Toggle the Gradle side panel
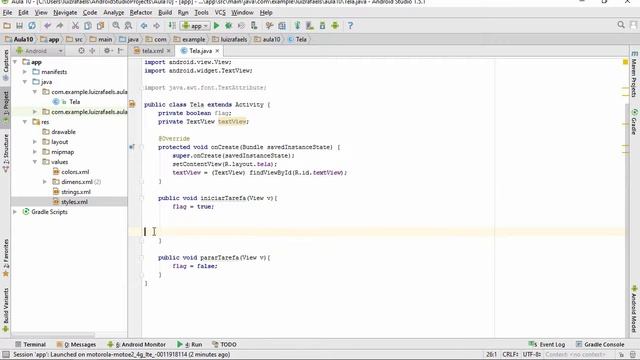The image size is (640, 360). (634, 121)
